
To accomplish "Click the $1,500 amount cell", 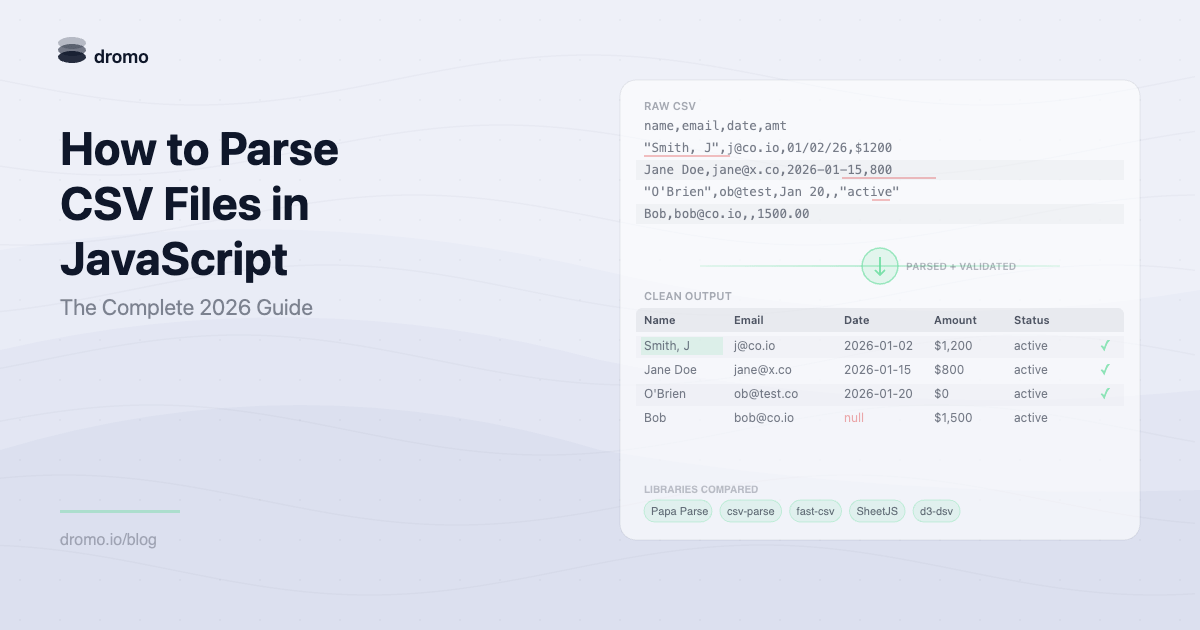I will click(953, 418).
